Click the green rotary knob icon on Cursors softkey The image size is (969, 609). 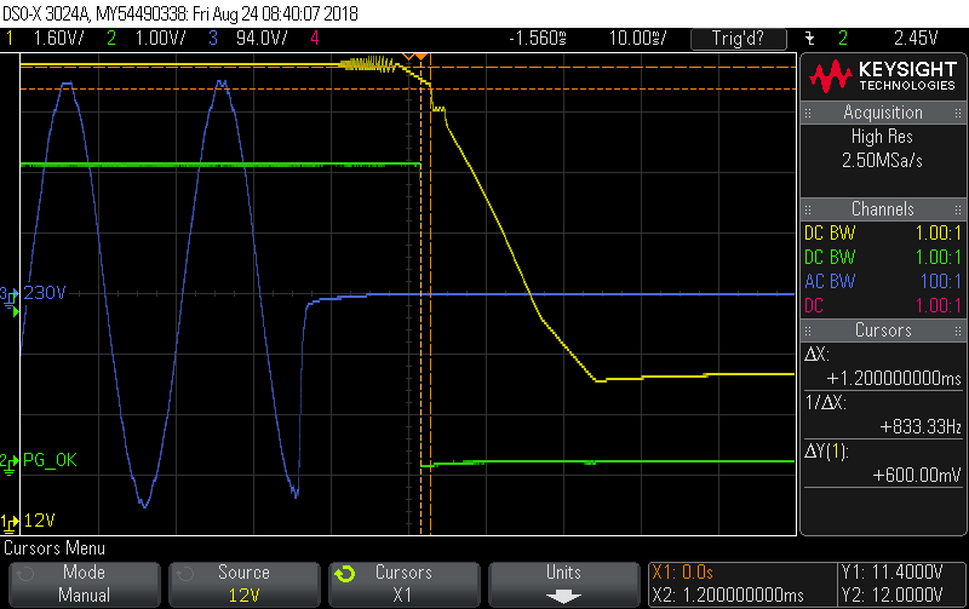coord(345,574)
